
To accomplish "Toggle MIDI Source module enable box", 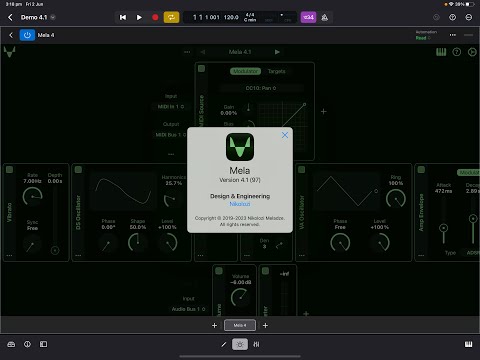I will point(201,69).
